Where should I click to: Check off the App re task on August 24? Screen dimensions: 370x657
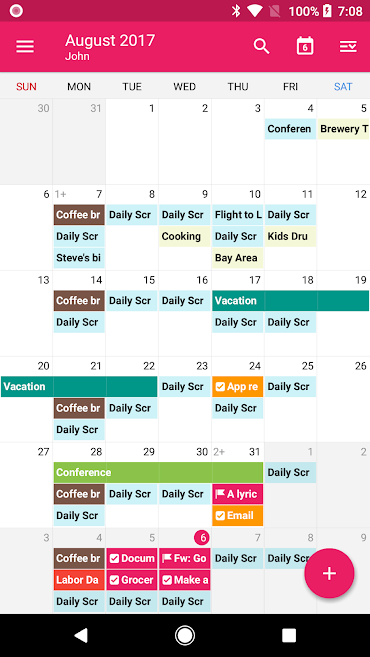click(x=220, y=387)
